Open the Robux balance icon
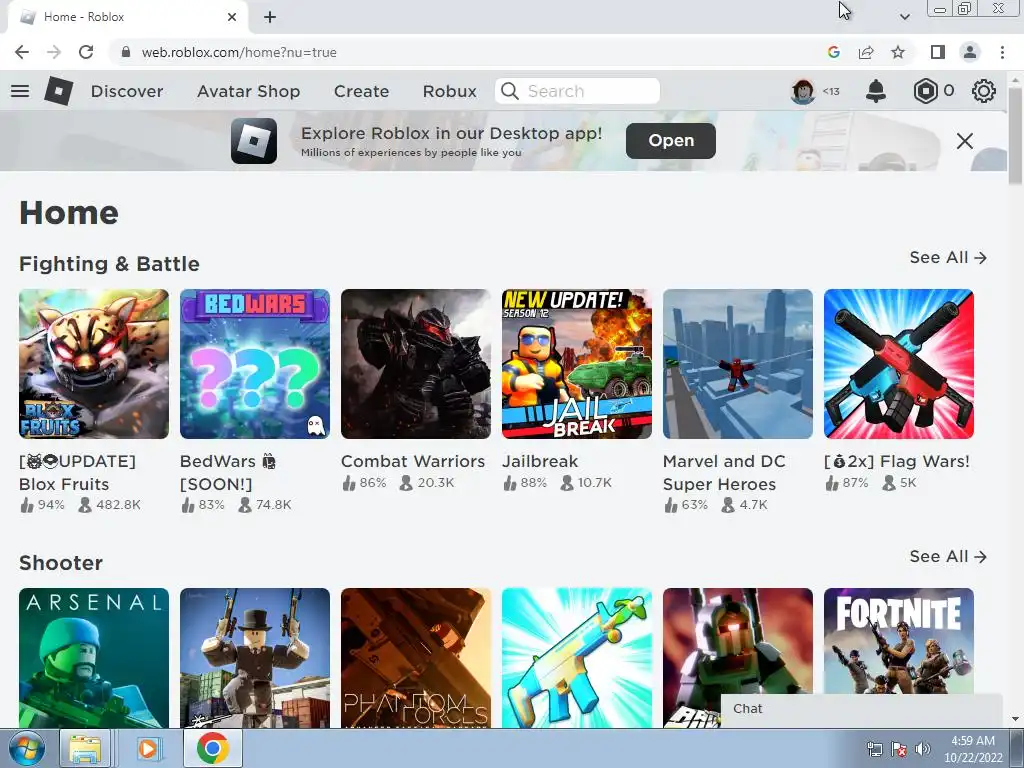1024x768 pixels. pos(925,91)
